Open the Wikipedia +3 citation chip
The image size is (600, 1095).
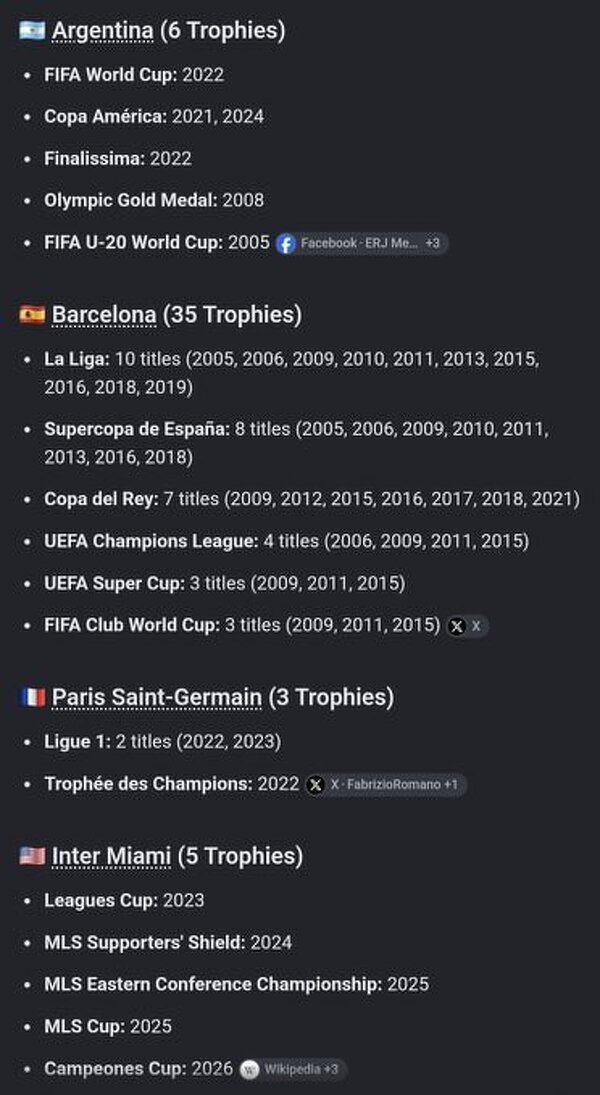pyautogui.click(x=293, y=1069)
